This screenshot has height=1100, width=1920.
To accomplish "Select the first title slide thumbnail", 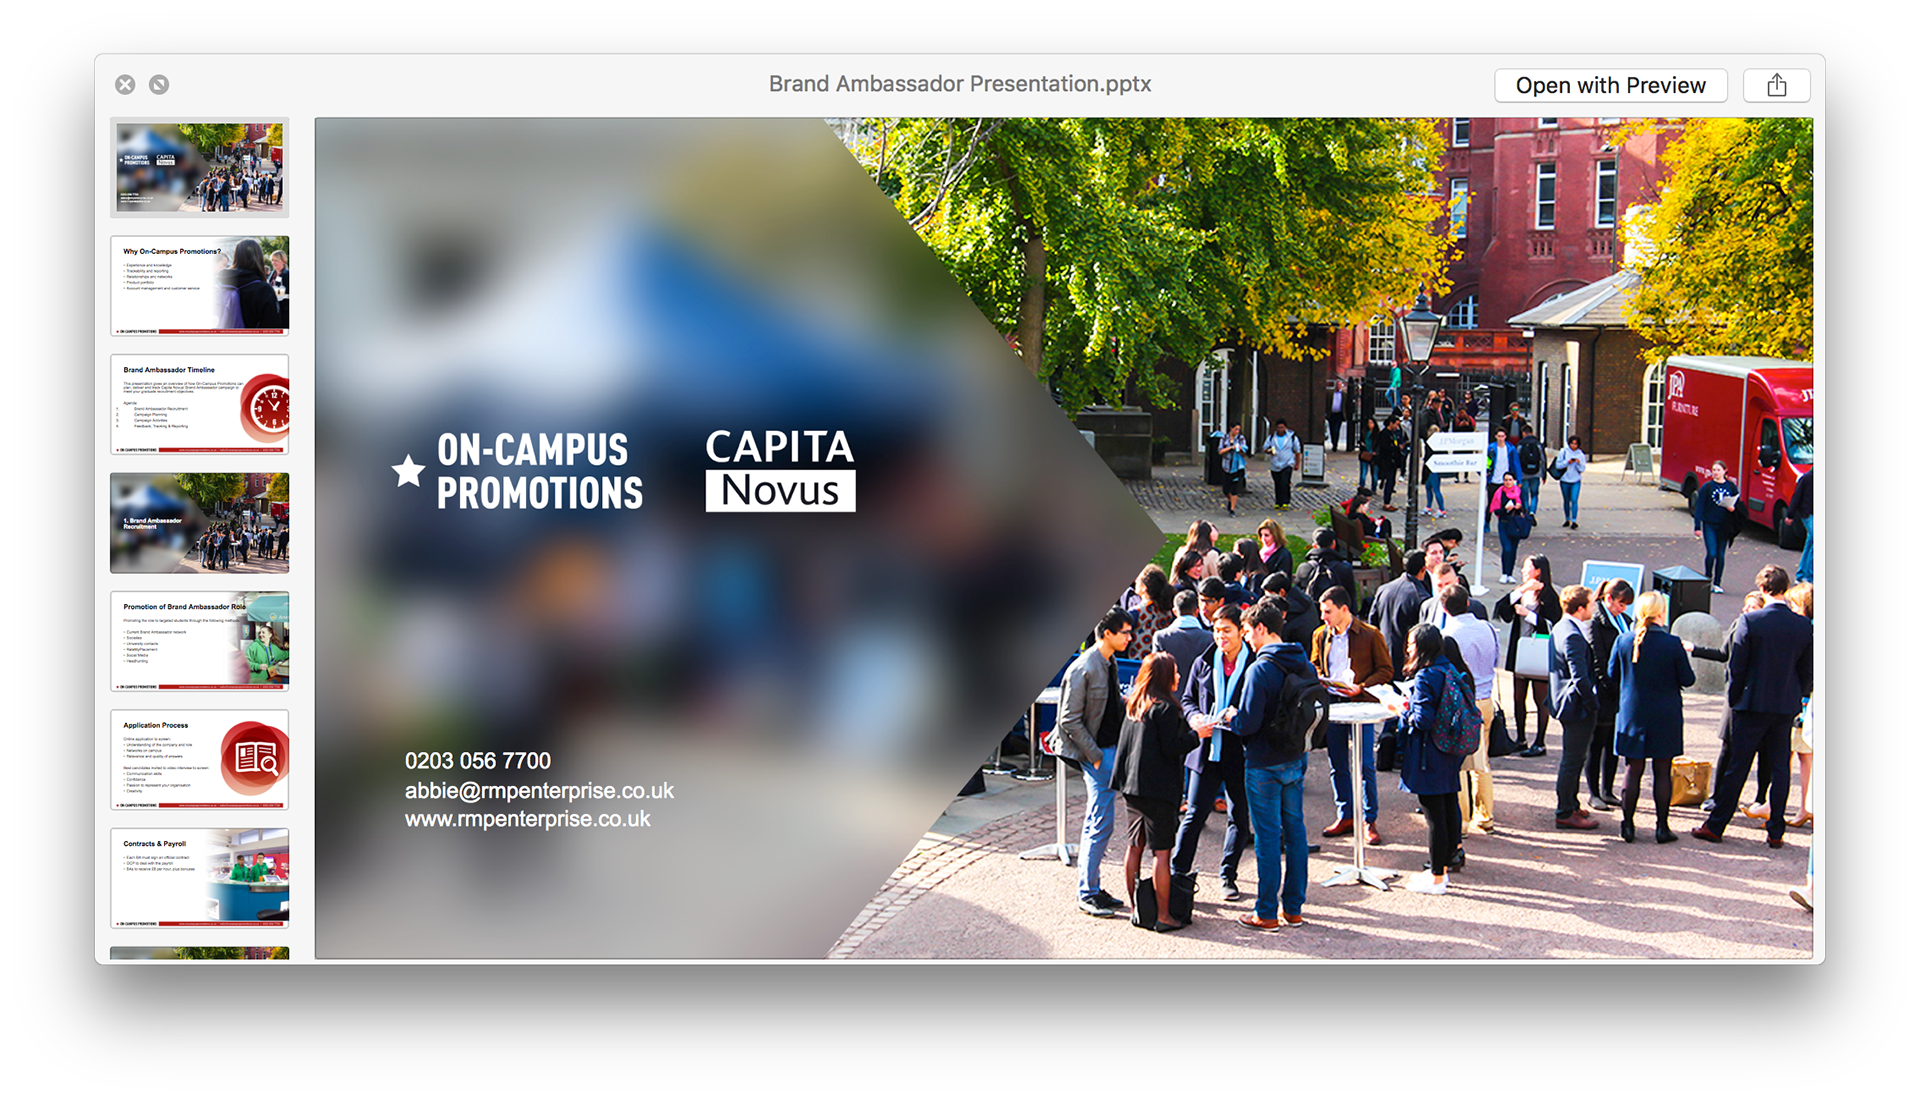I will [200, 167].
